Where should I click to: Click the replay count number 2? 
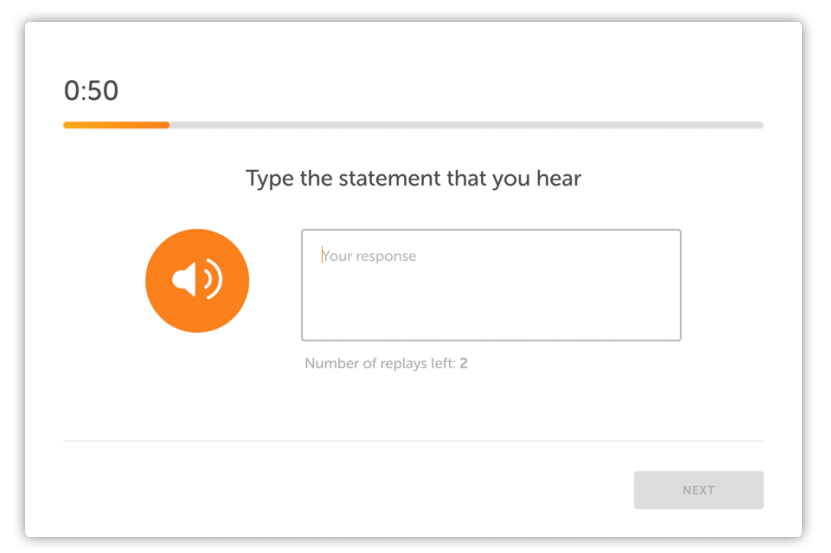[464, 363]
